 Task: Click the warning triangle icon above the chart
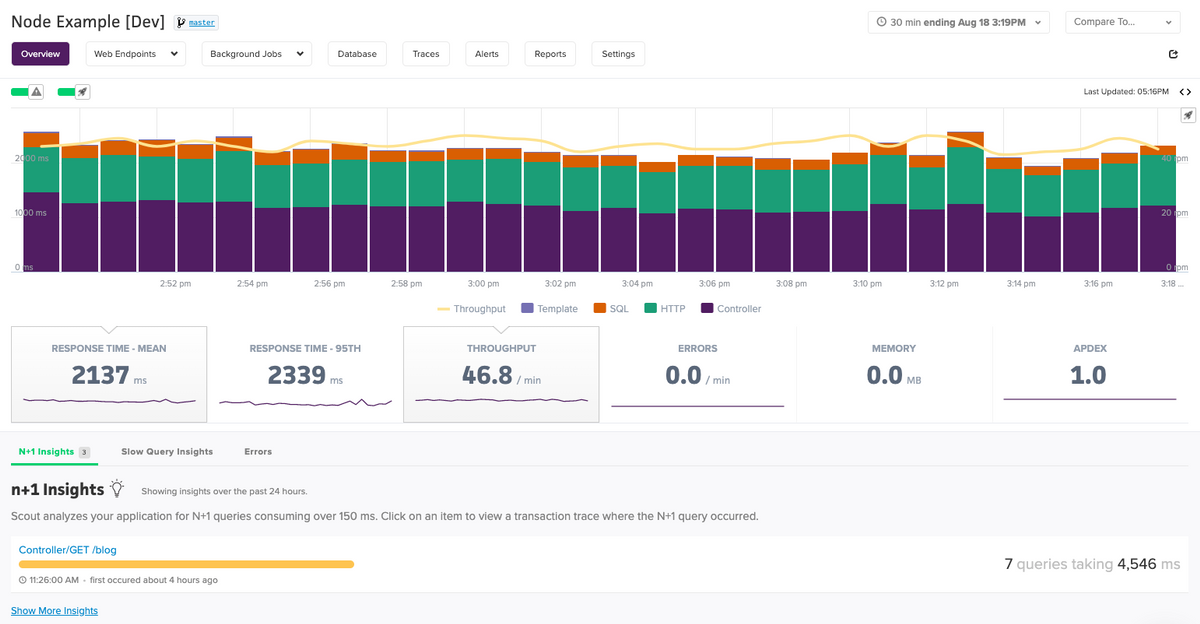pos(37,91)
